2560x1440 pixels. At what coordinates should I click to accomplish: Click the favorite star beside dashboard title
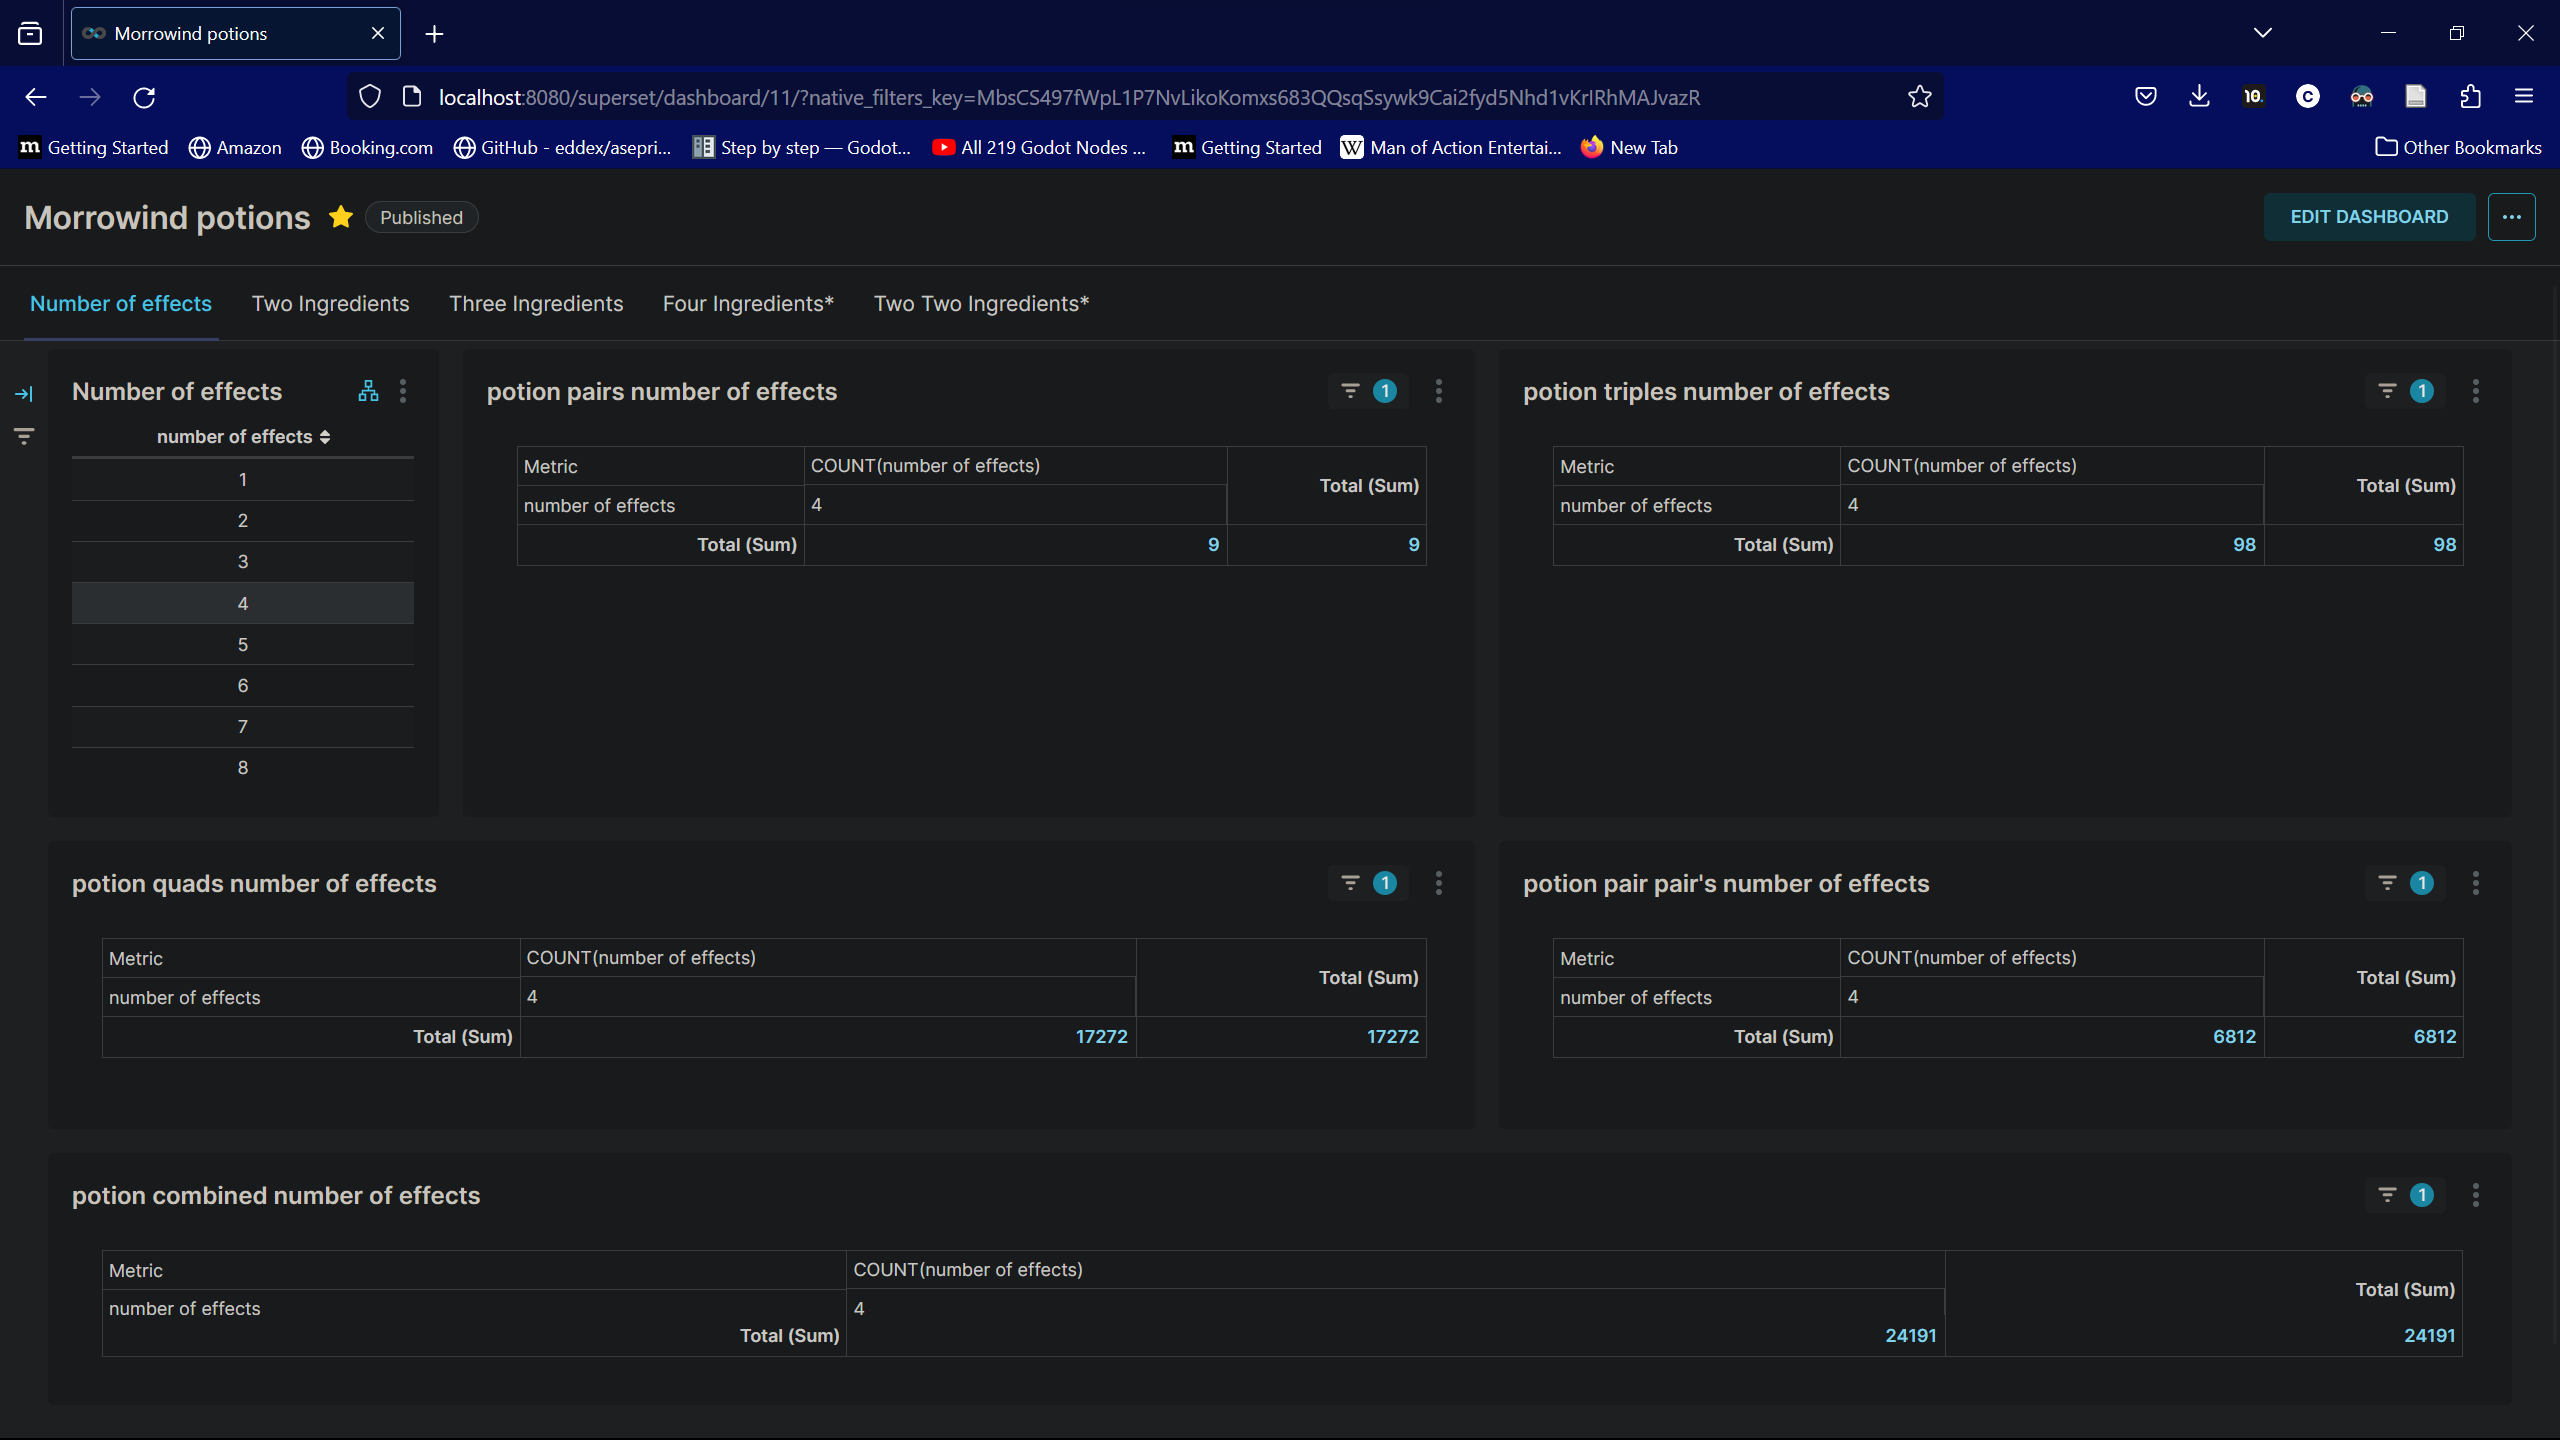[341, 217]
